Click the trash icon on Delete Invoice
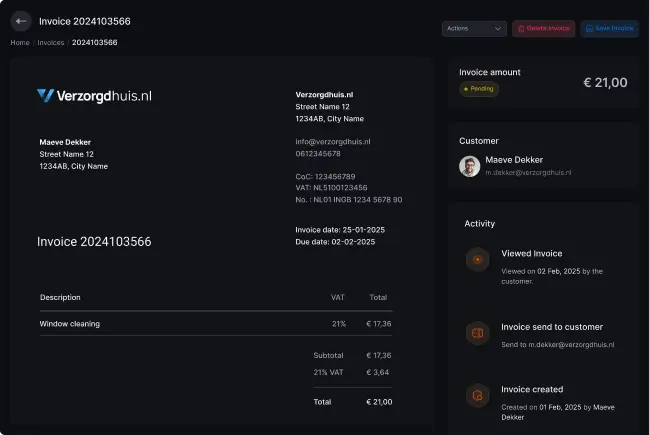The image size is (650, 435). [521, 29]
